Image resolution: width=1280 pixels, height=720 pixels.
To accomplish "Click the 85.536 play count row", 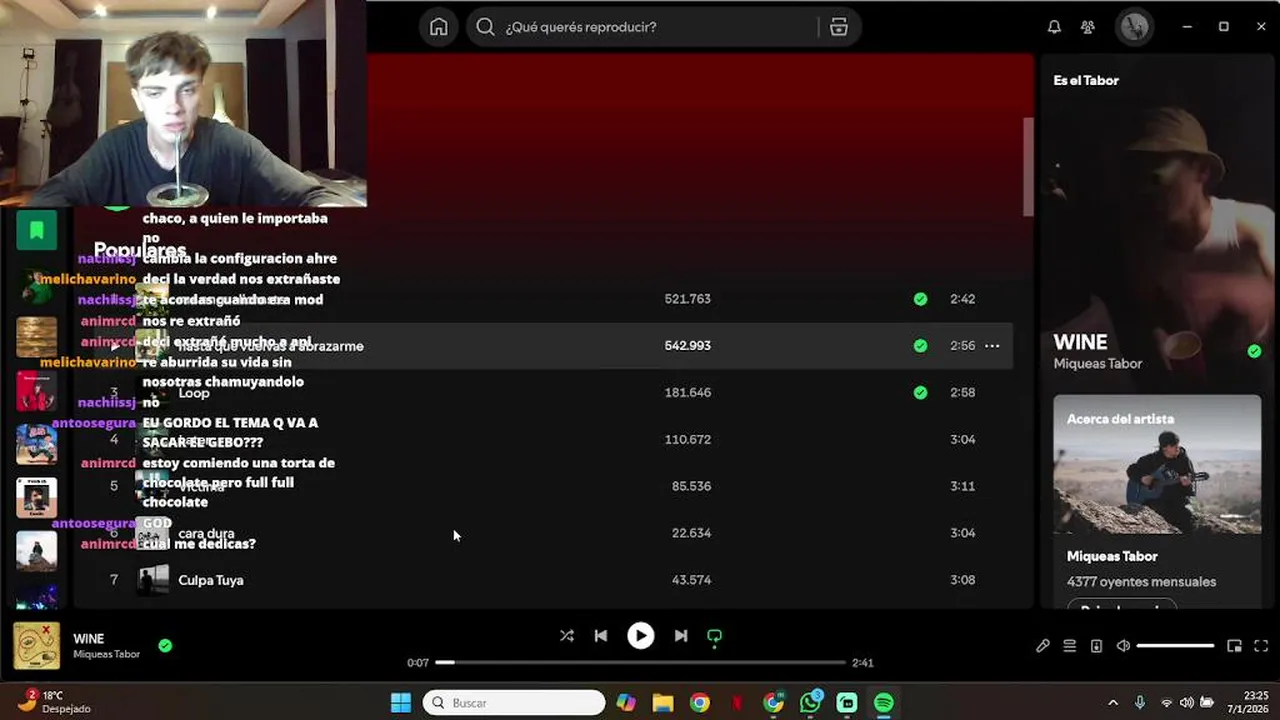I will pos(691,486).
